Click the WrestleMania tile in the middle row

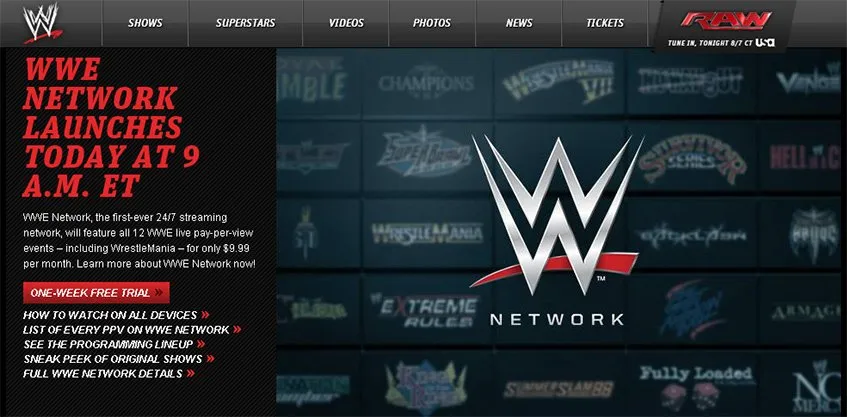[426, 233]
